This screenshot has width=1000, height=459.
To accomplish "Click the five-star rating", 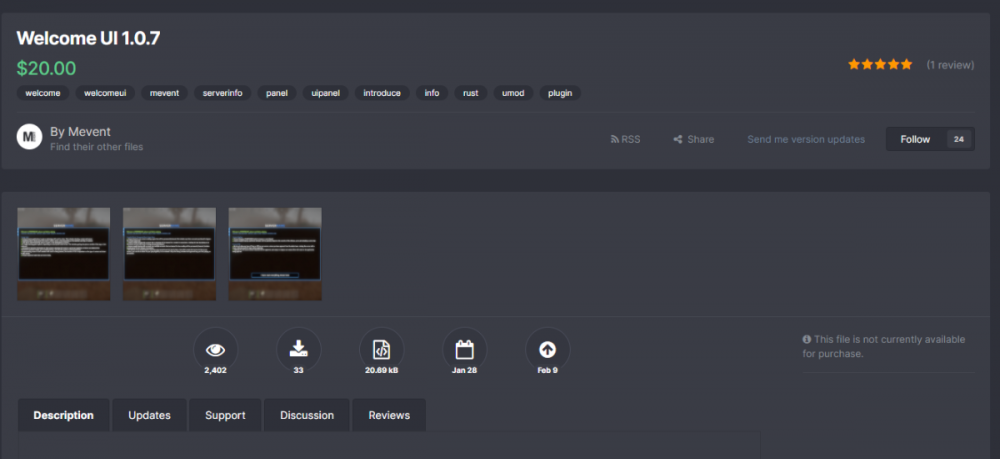I will [880, 65].
